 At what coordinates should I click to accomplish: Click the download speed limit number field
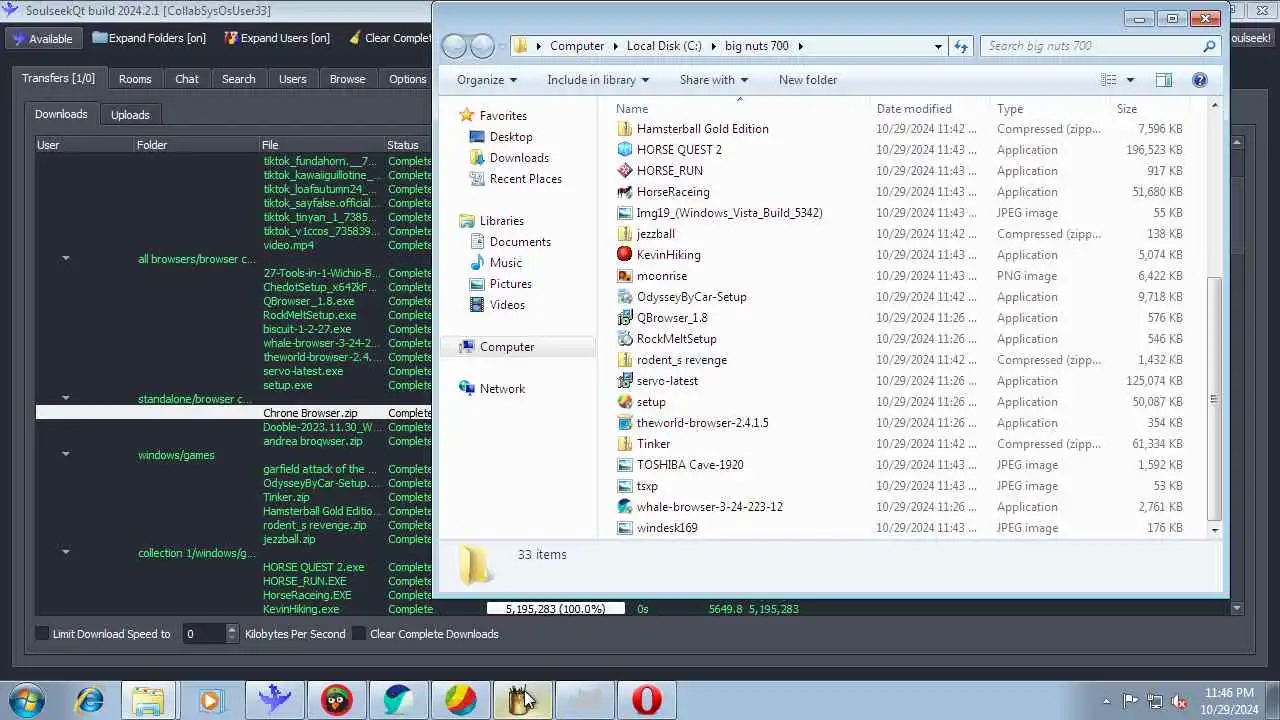[204, 634]
